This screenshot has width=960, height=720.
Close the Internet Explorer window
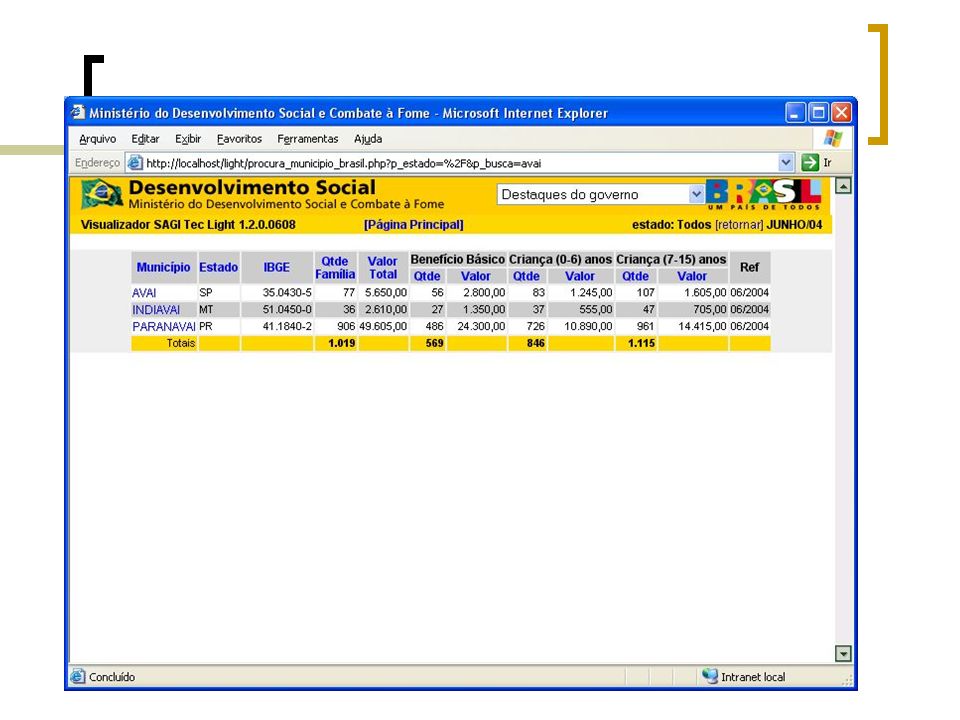pyautogui.click(x=841, y=113)
